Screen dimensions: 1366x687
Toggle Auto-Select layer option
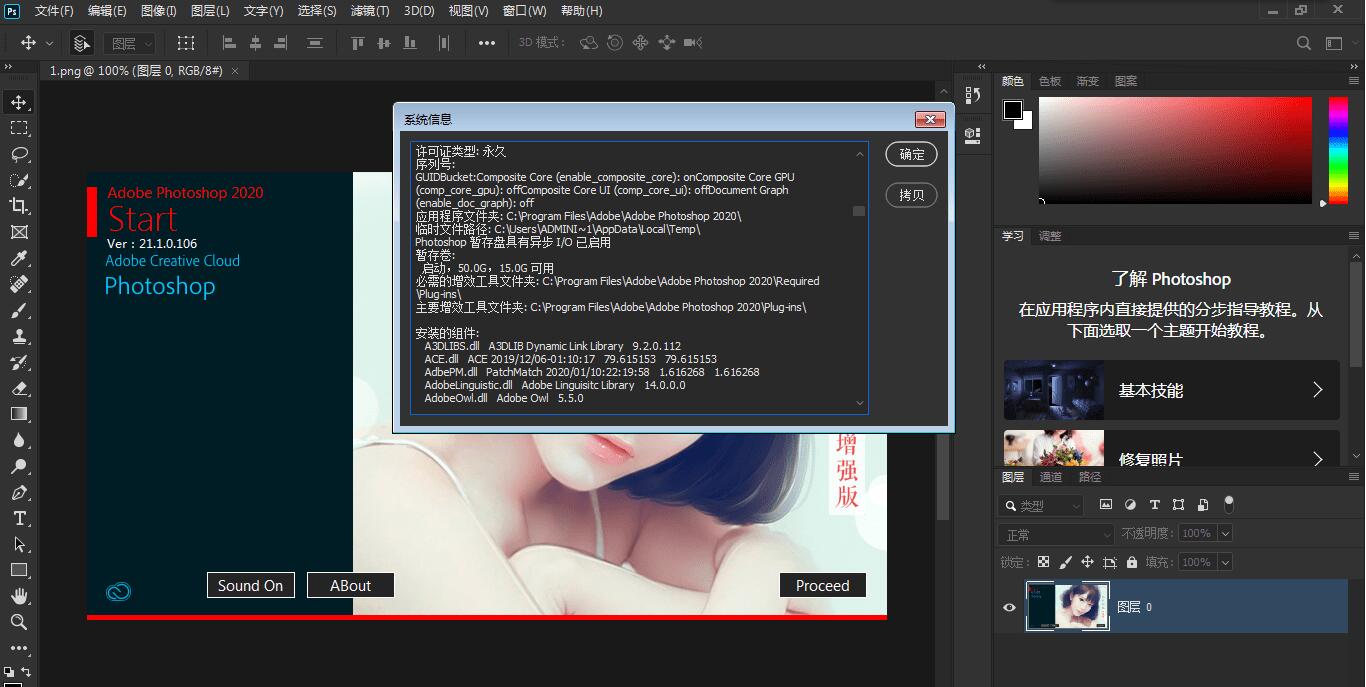point(81,43)
